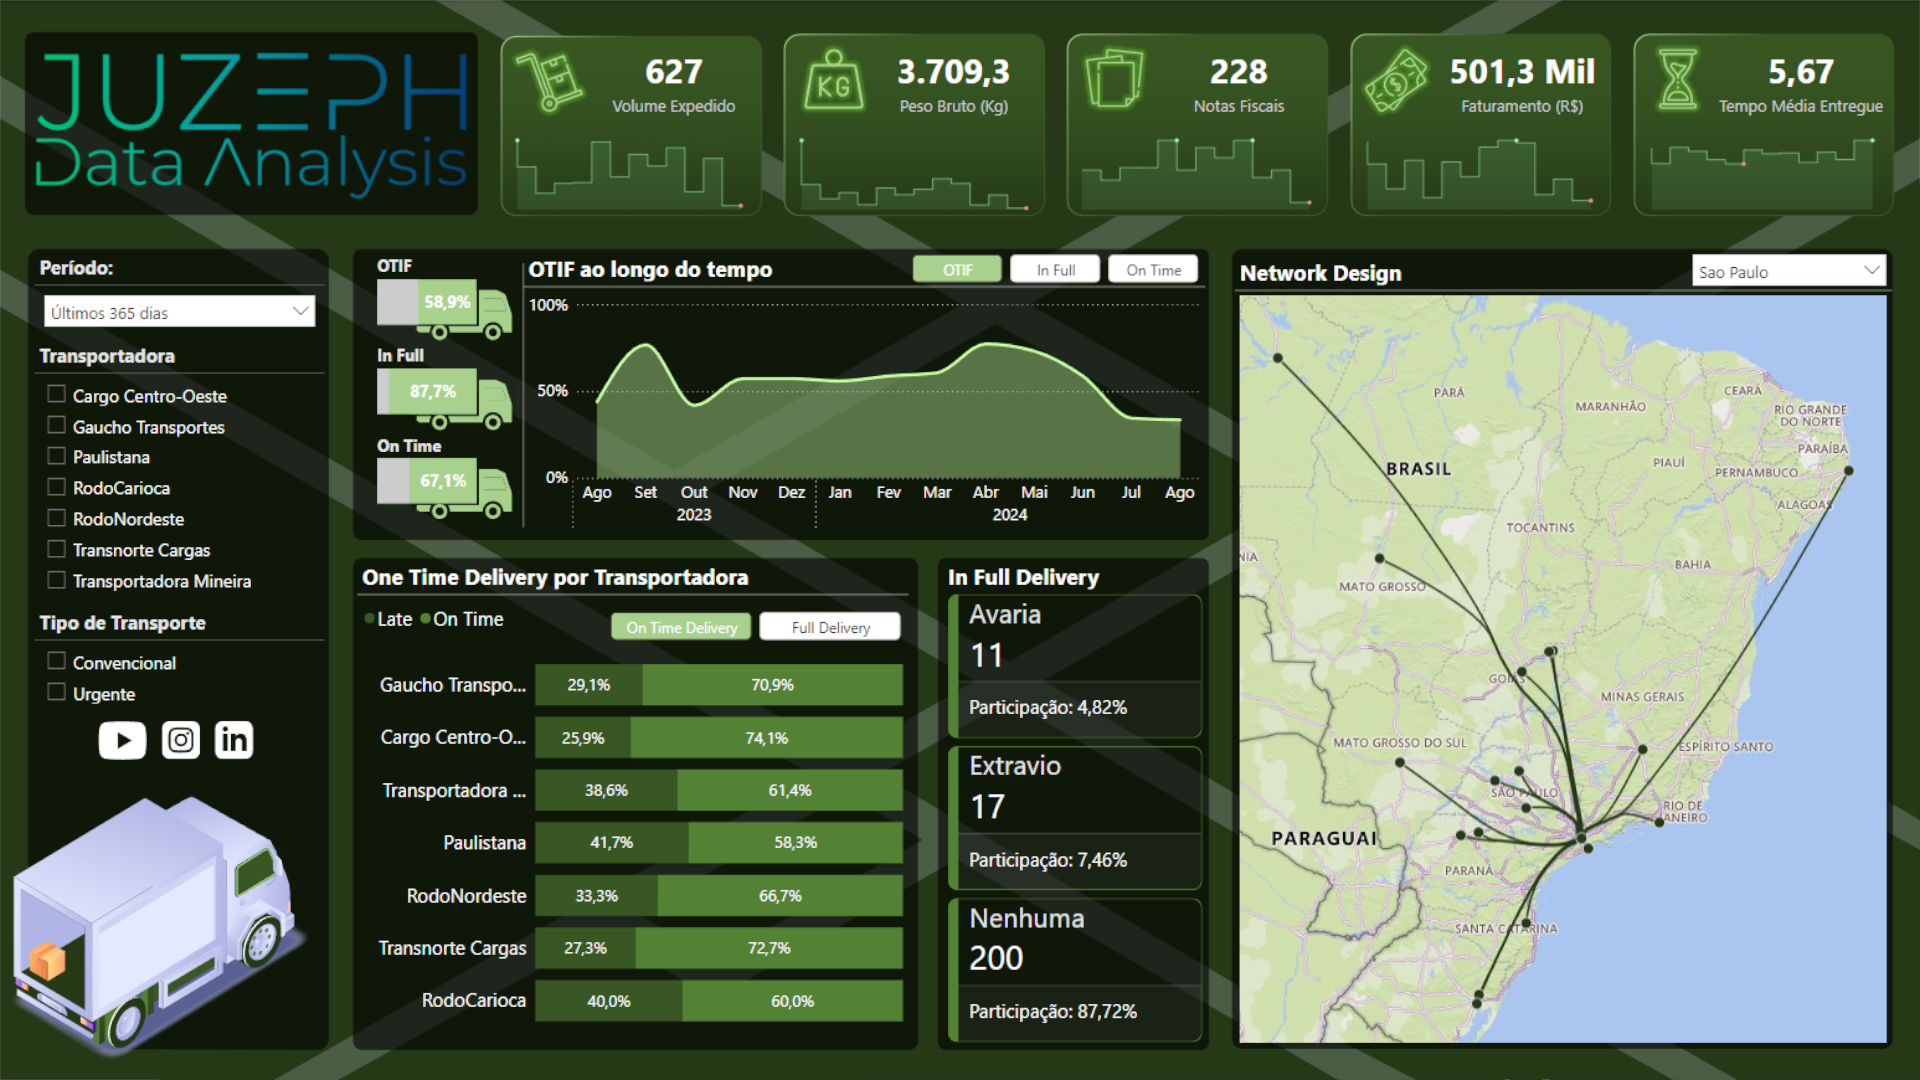Switch chart to the In Full tab
Screen dimensions: 1920x1080
[1055, 269]
